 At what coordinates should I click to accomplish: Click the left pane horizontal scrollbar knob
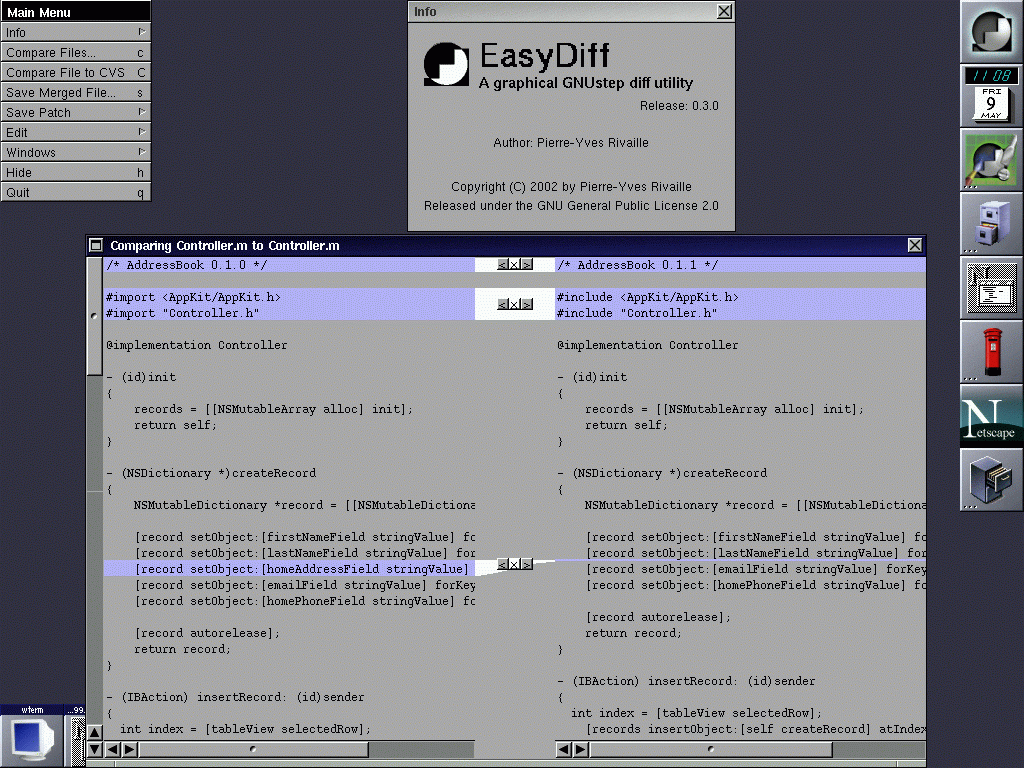[253, 749]
